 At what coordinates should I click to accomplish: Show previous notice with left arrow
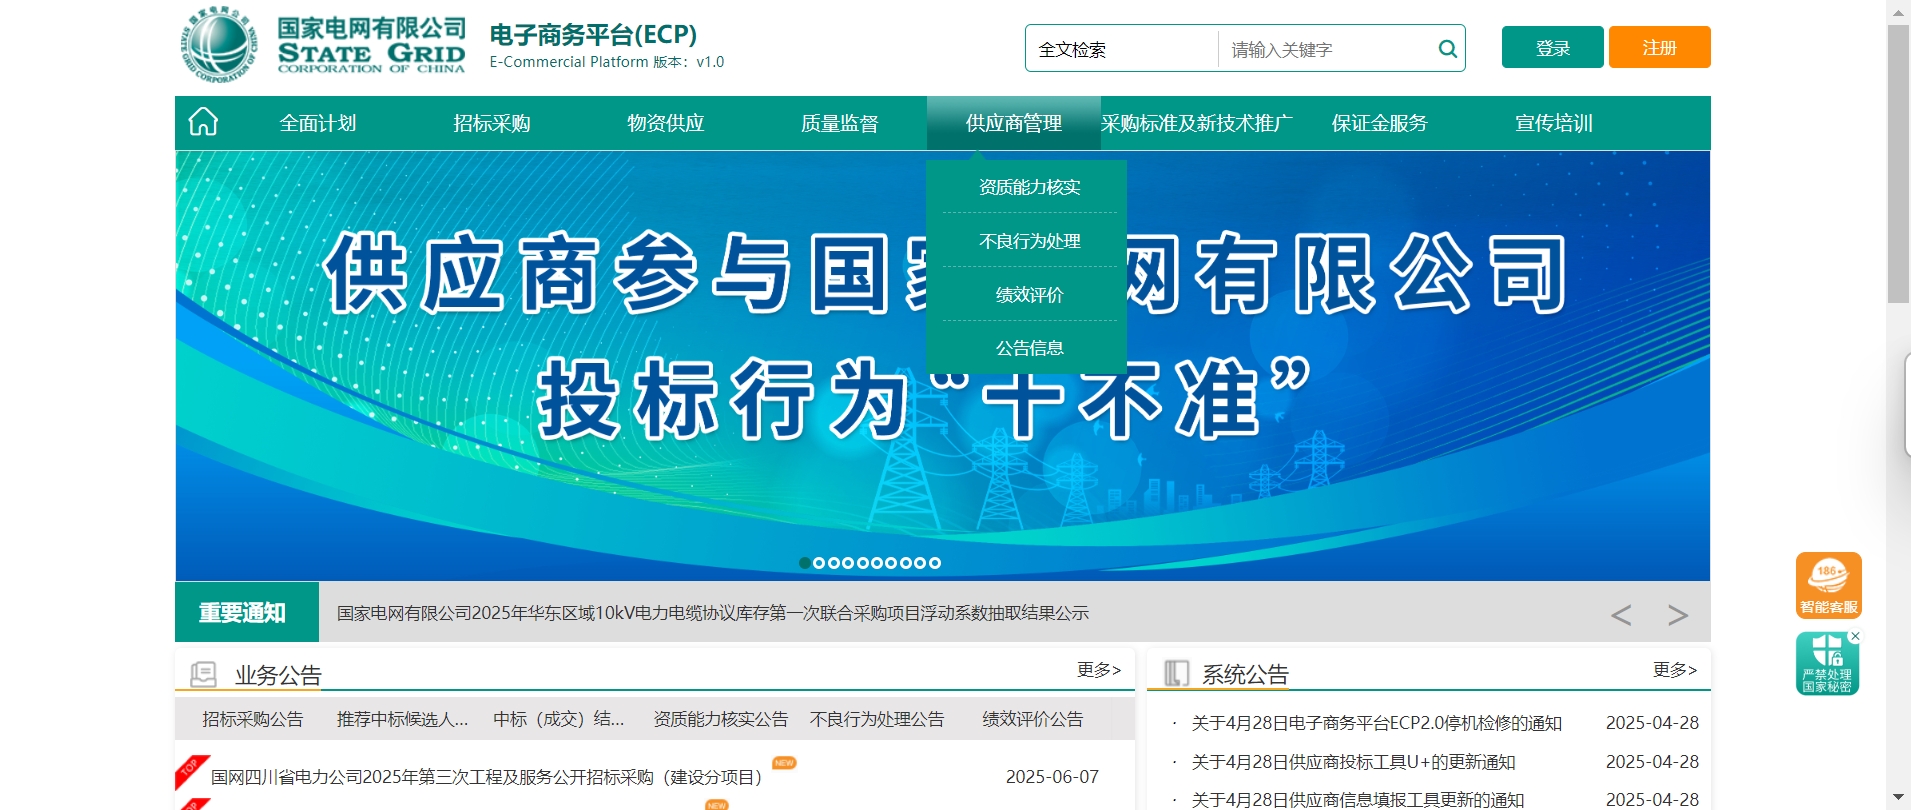[1621, 615]
